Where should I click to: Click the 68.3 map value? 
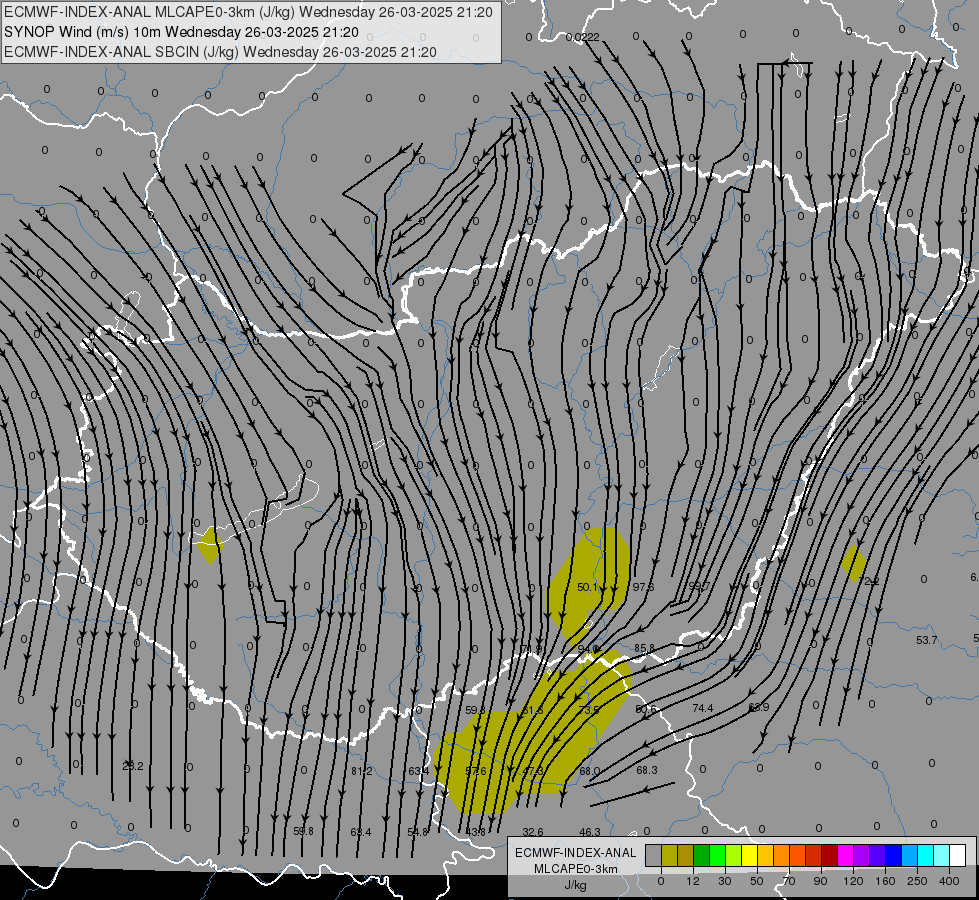point(646,770)
